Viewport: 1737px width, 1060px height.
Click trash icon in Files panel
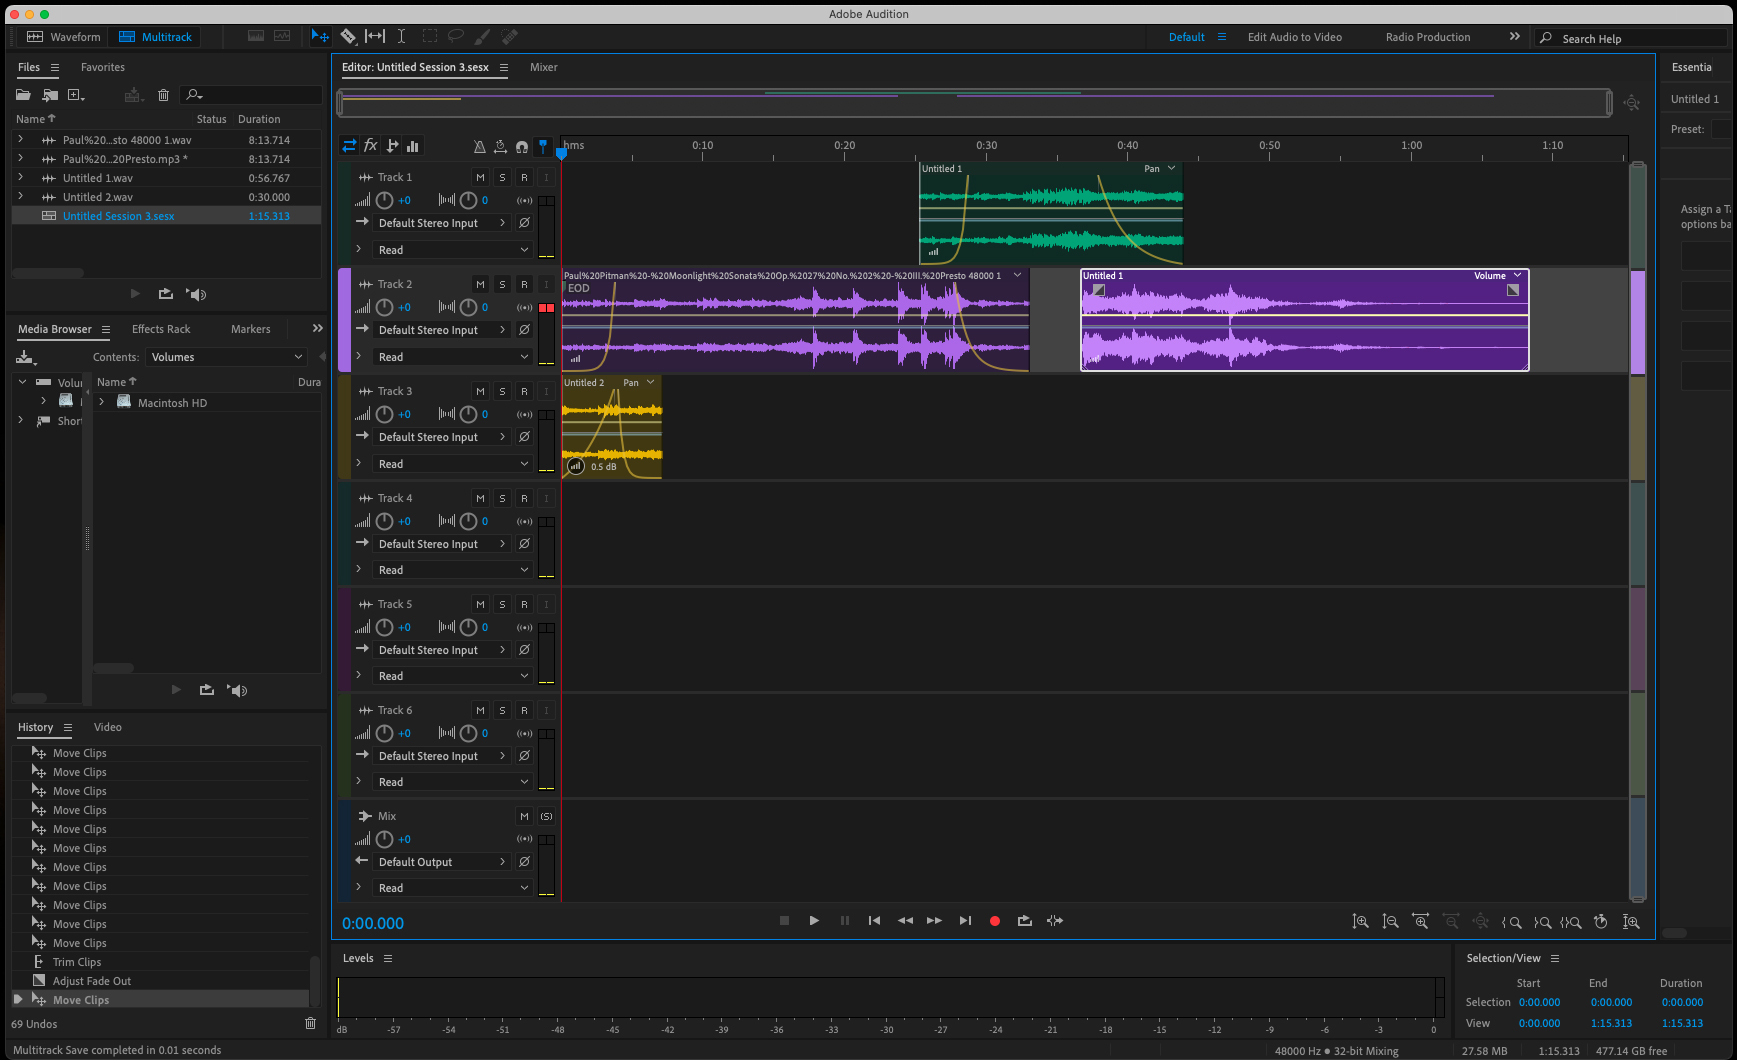coord(164,95)
